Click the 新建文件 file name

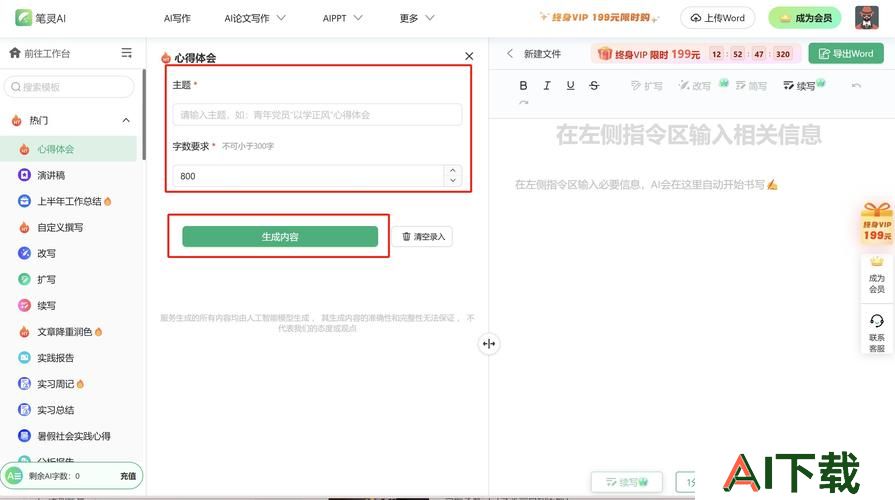coord(542,54)
